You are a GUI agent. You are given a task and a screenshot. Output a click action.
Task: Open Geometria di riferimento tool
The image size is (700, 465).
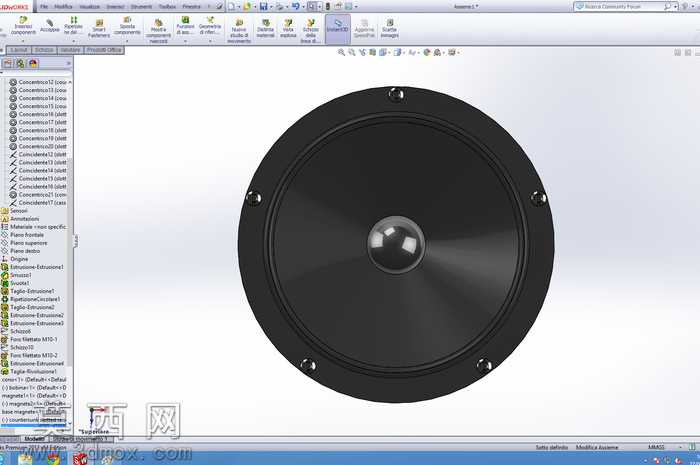point(210,26)
